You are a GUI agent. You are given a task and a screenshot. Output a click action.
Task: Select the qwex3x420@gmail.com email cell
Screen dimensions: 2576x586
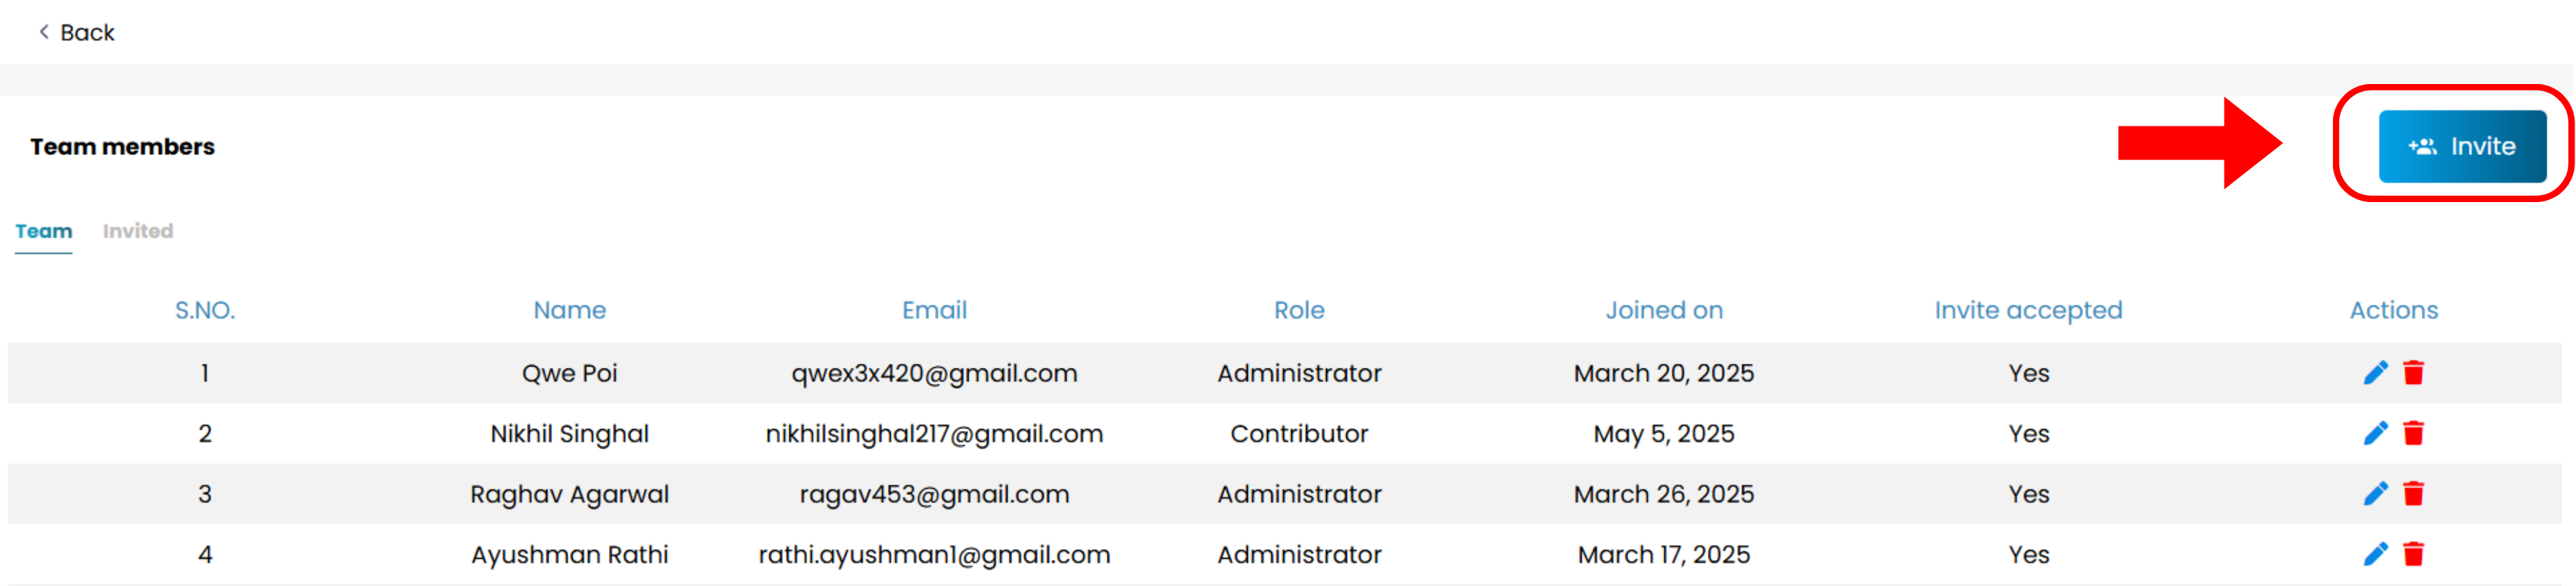934,373
